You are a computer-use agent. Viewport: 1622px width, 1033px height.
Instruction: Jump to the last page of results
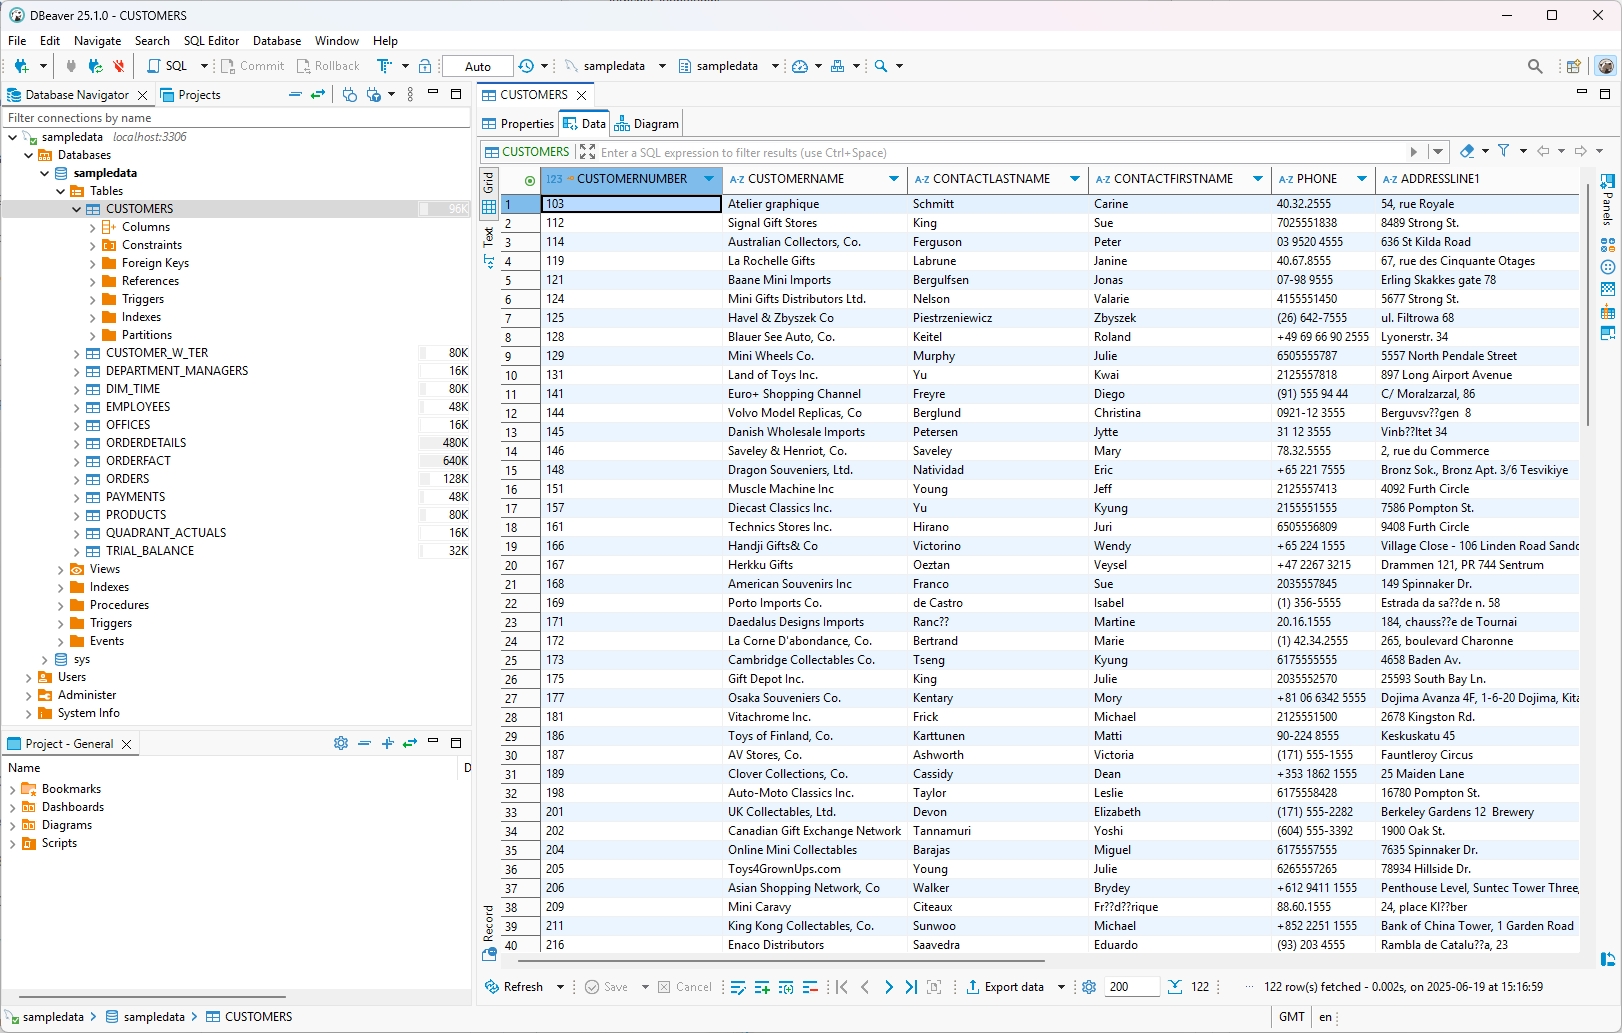(x=911, y=987)
